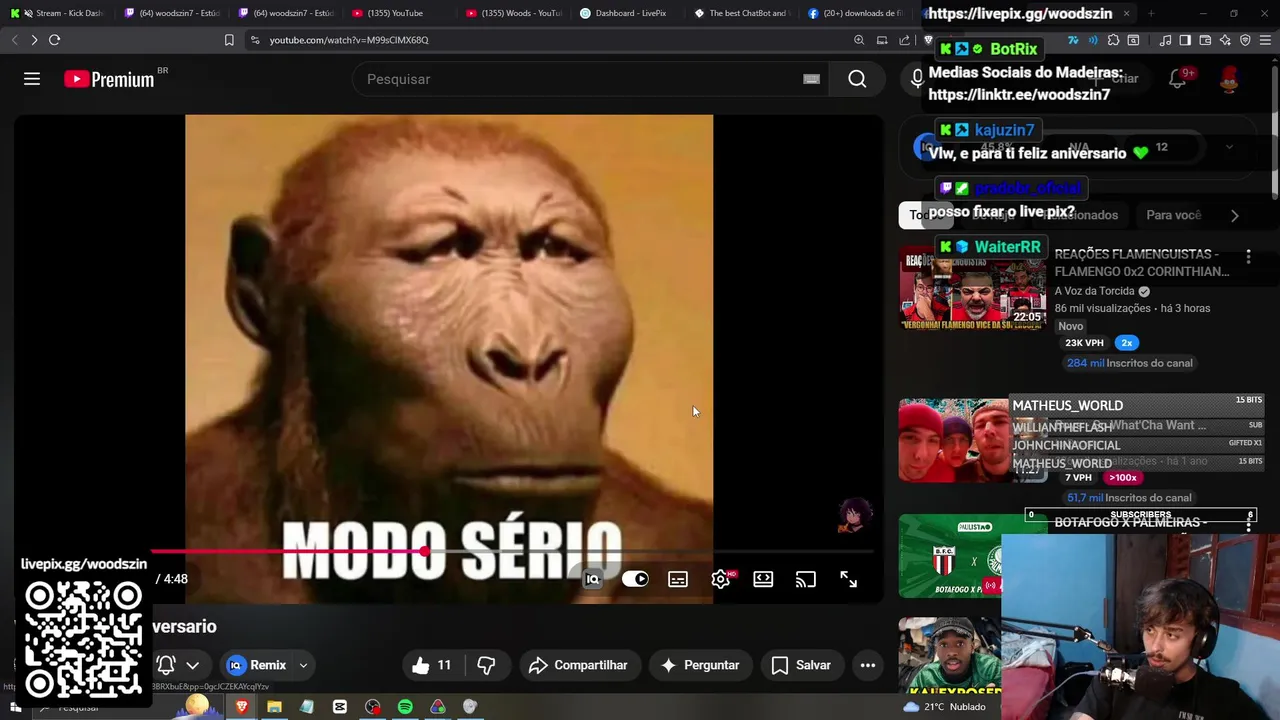Switch to first (64) woodszin7 Estúdio tab
Screen dimensions: 1280x720
pos(170,13)
